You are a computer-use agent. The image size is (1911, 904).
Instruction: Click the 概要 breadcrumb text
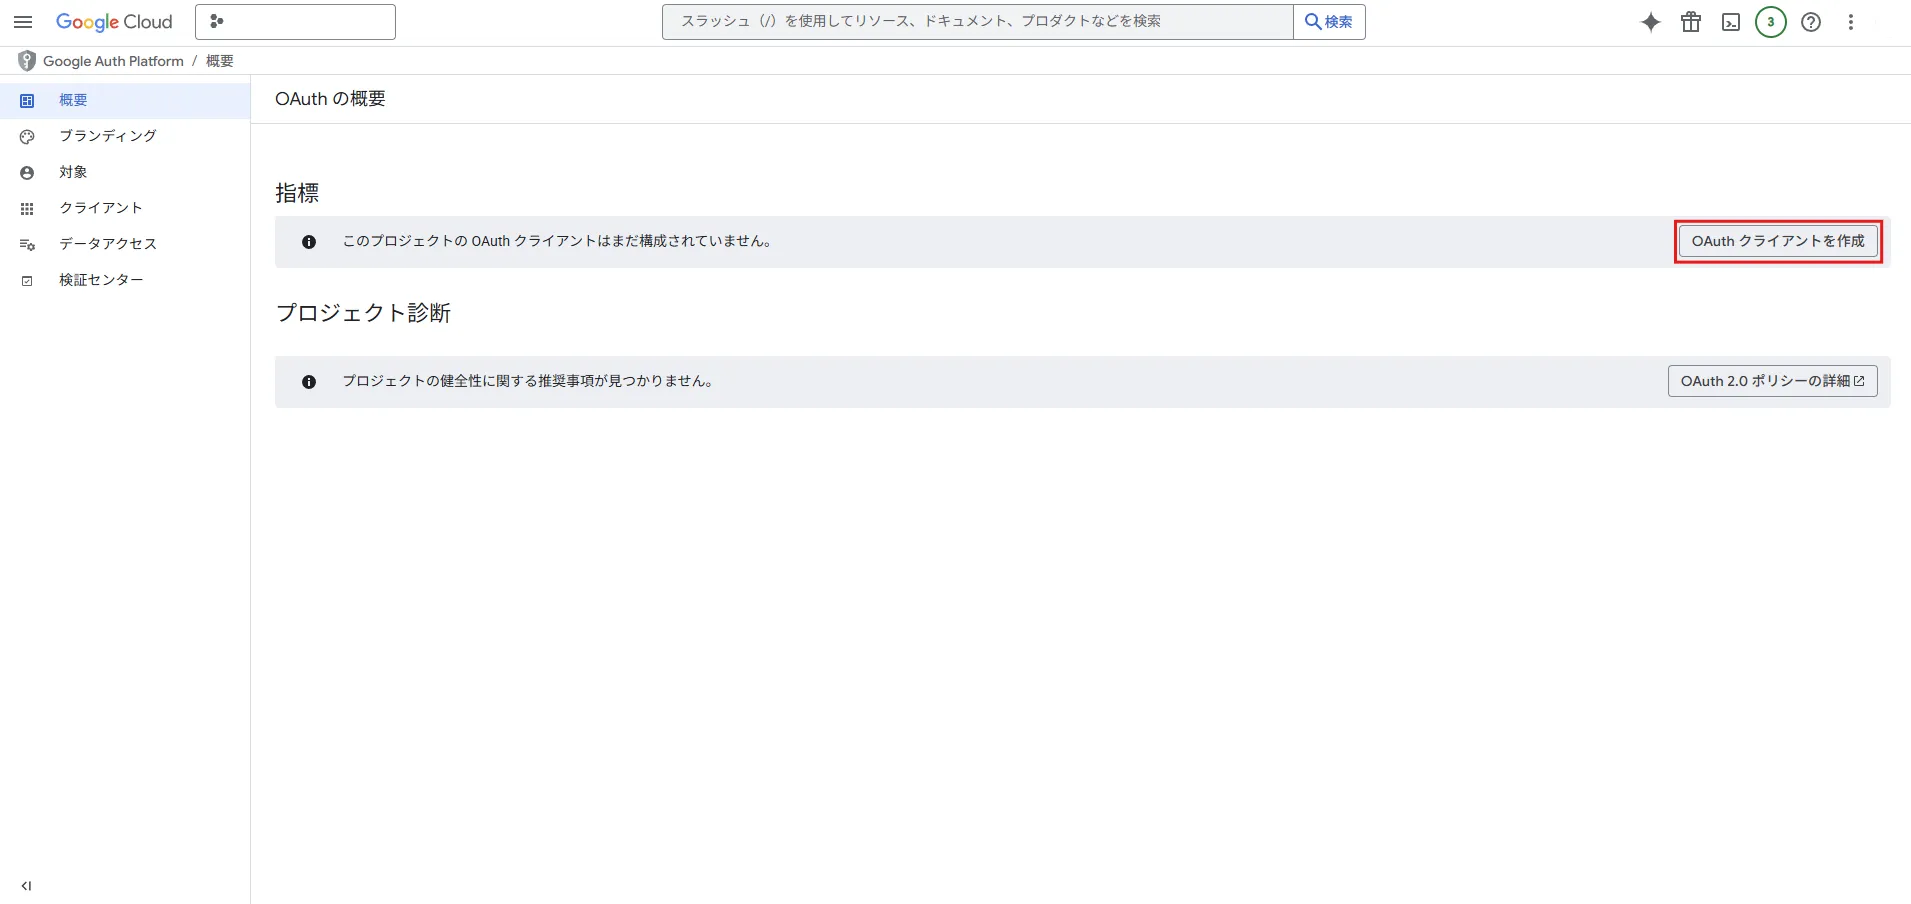[220, 61]
